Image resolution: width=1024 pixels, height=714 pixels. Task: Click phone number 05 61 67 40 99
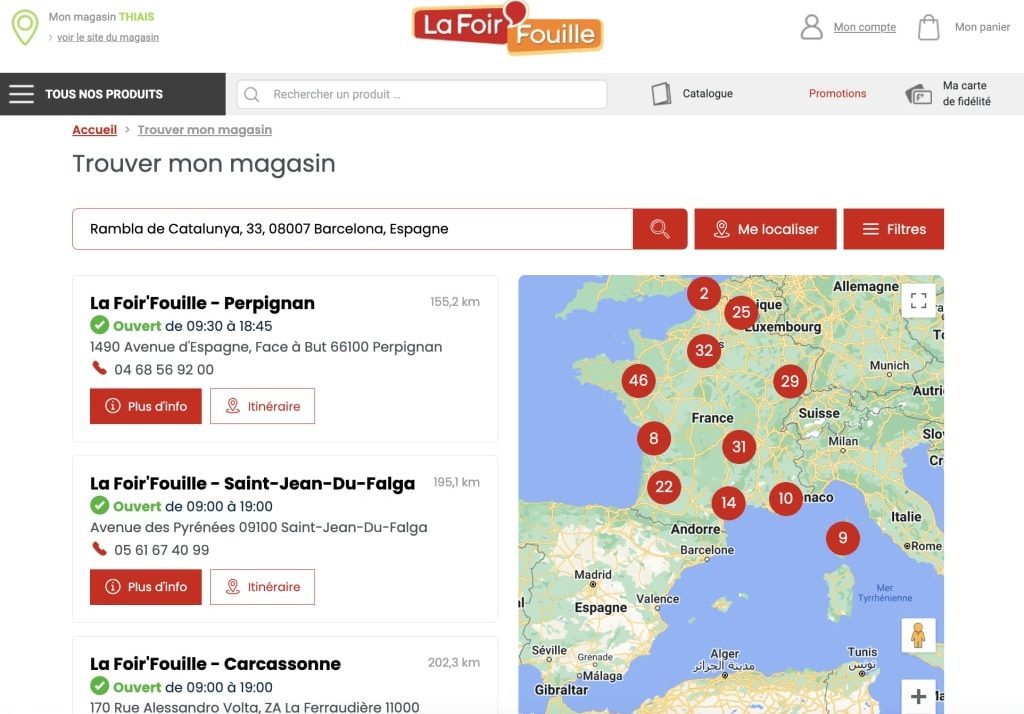pyautogui.click(x=161, y=550)
